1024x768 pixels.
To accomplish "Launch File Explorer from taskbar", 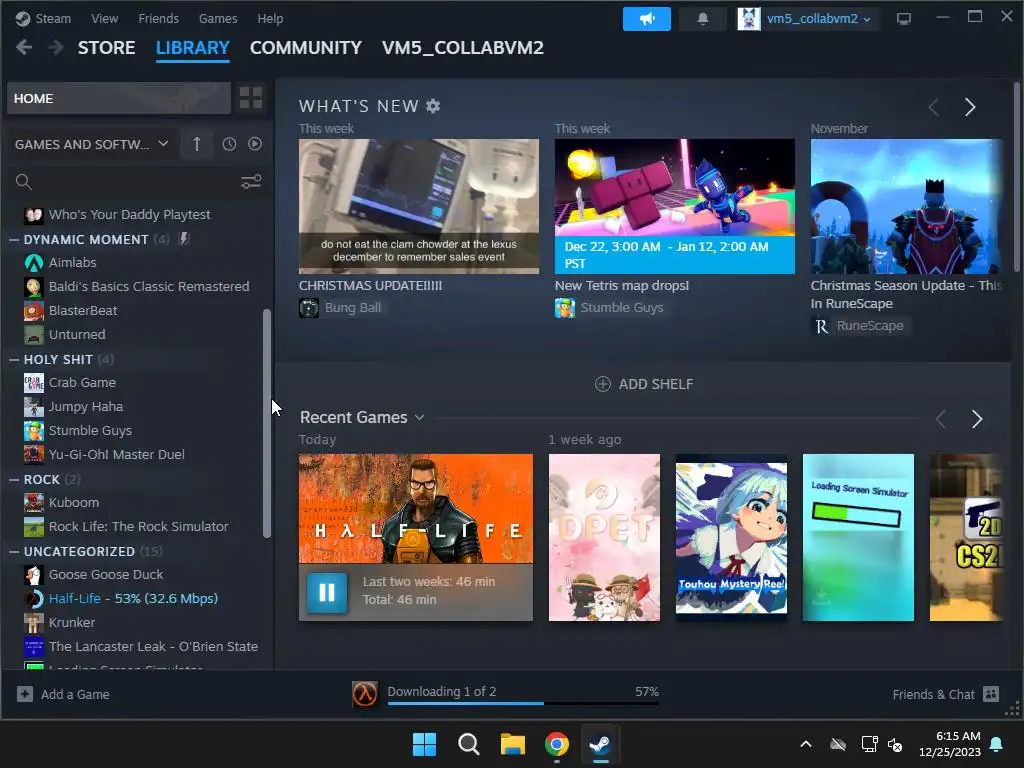I will (513, 744).
